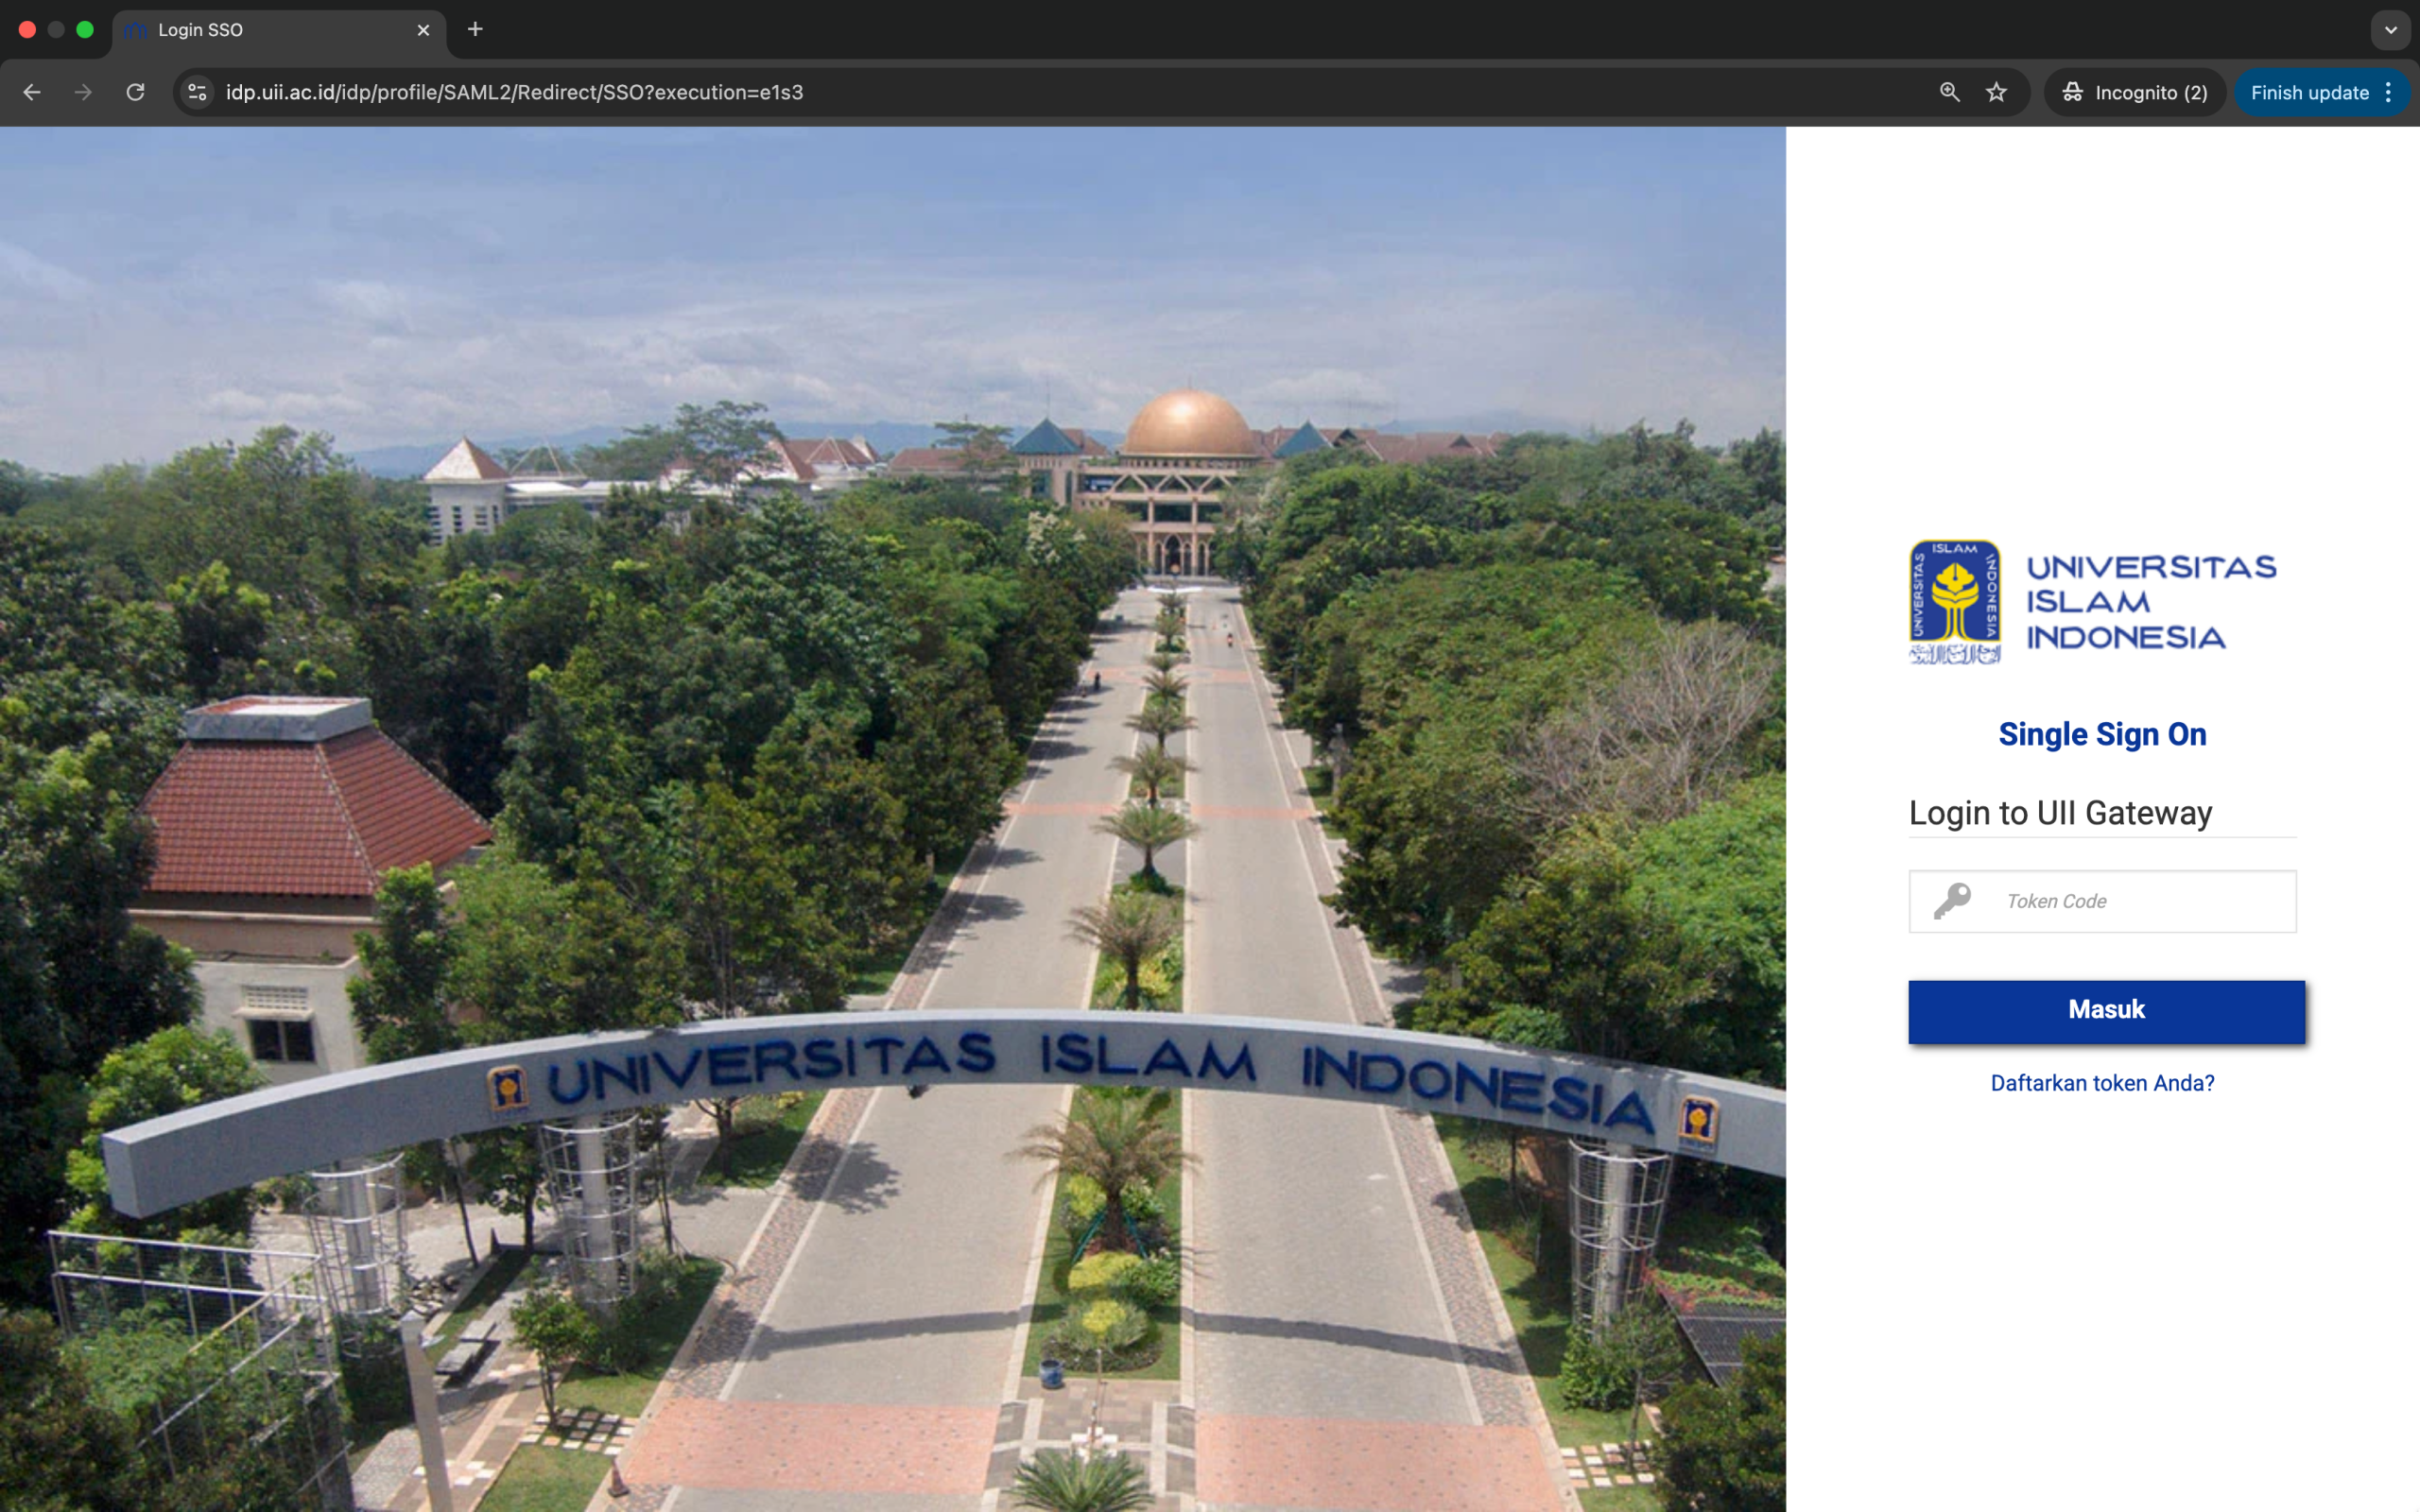Click the zoom magnifier icon in address bar
2420x1512 pixels.
coord(1949,92)
